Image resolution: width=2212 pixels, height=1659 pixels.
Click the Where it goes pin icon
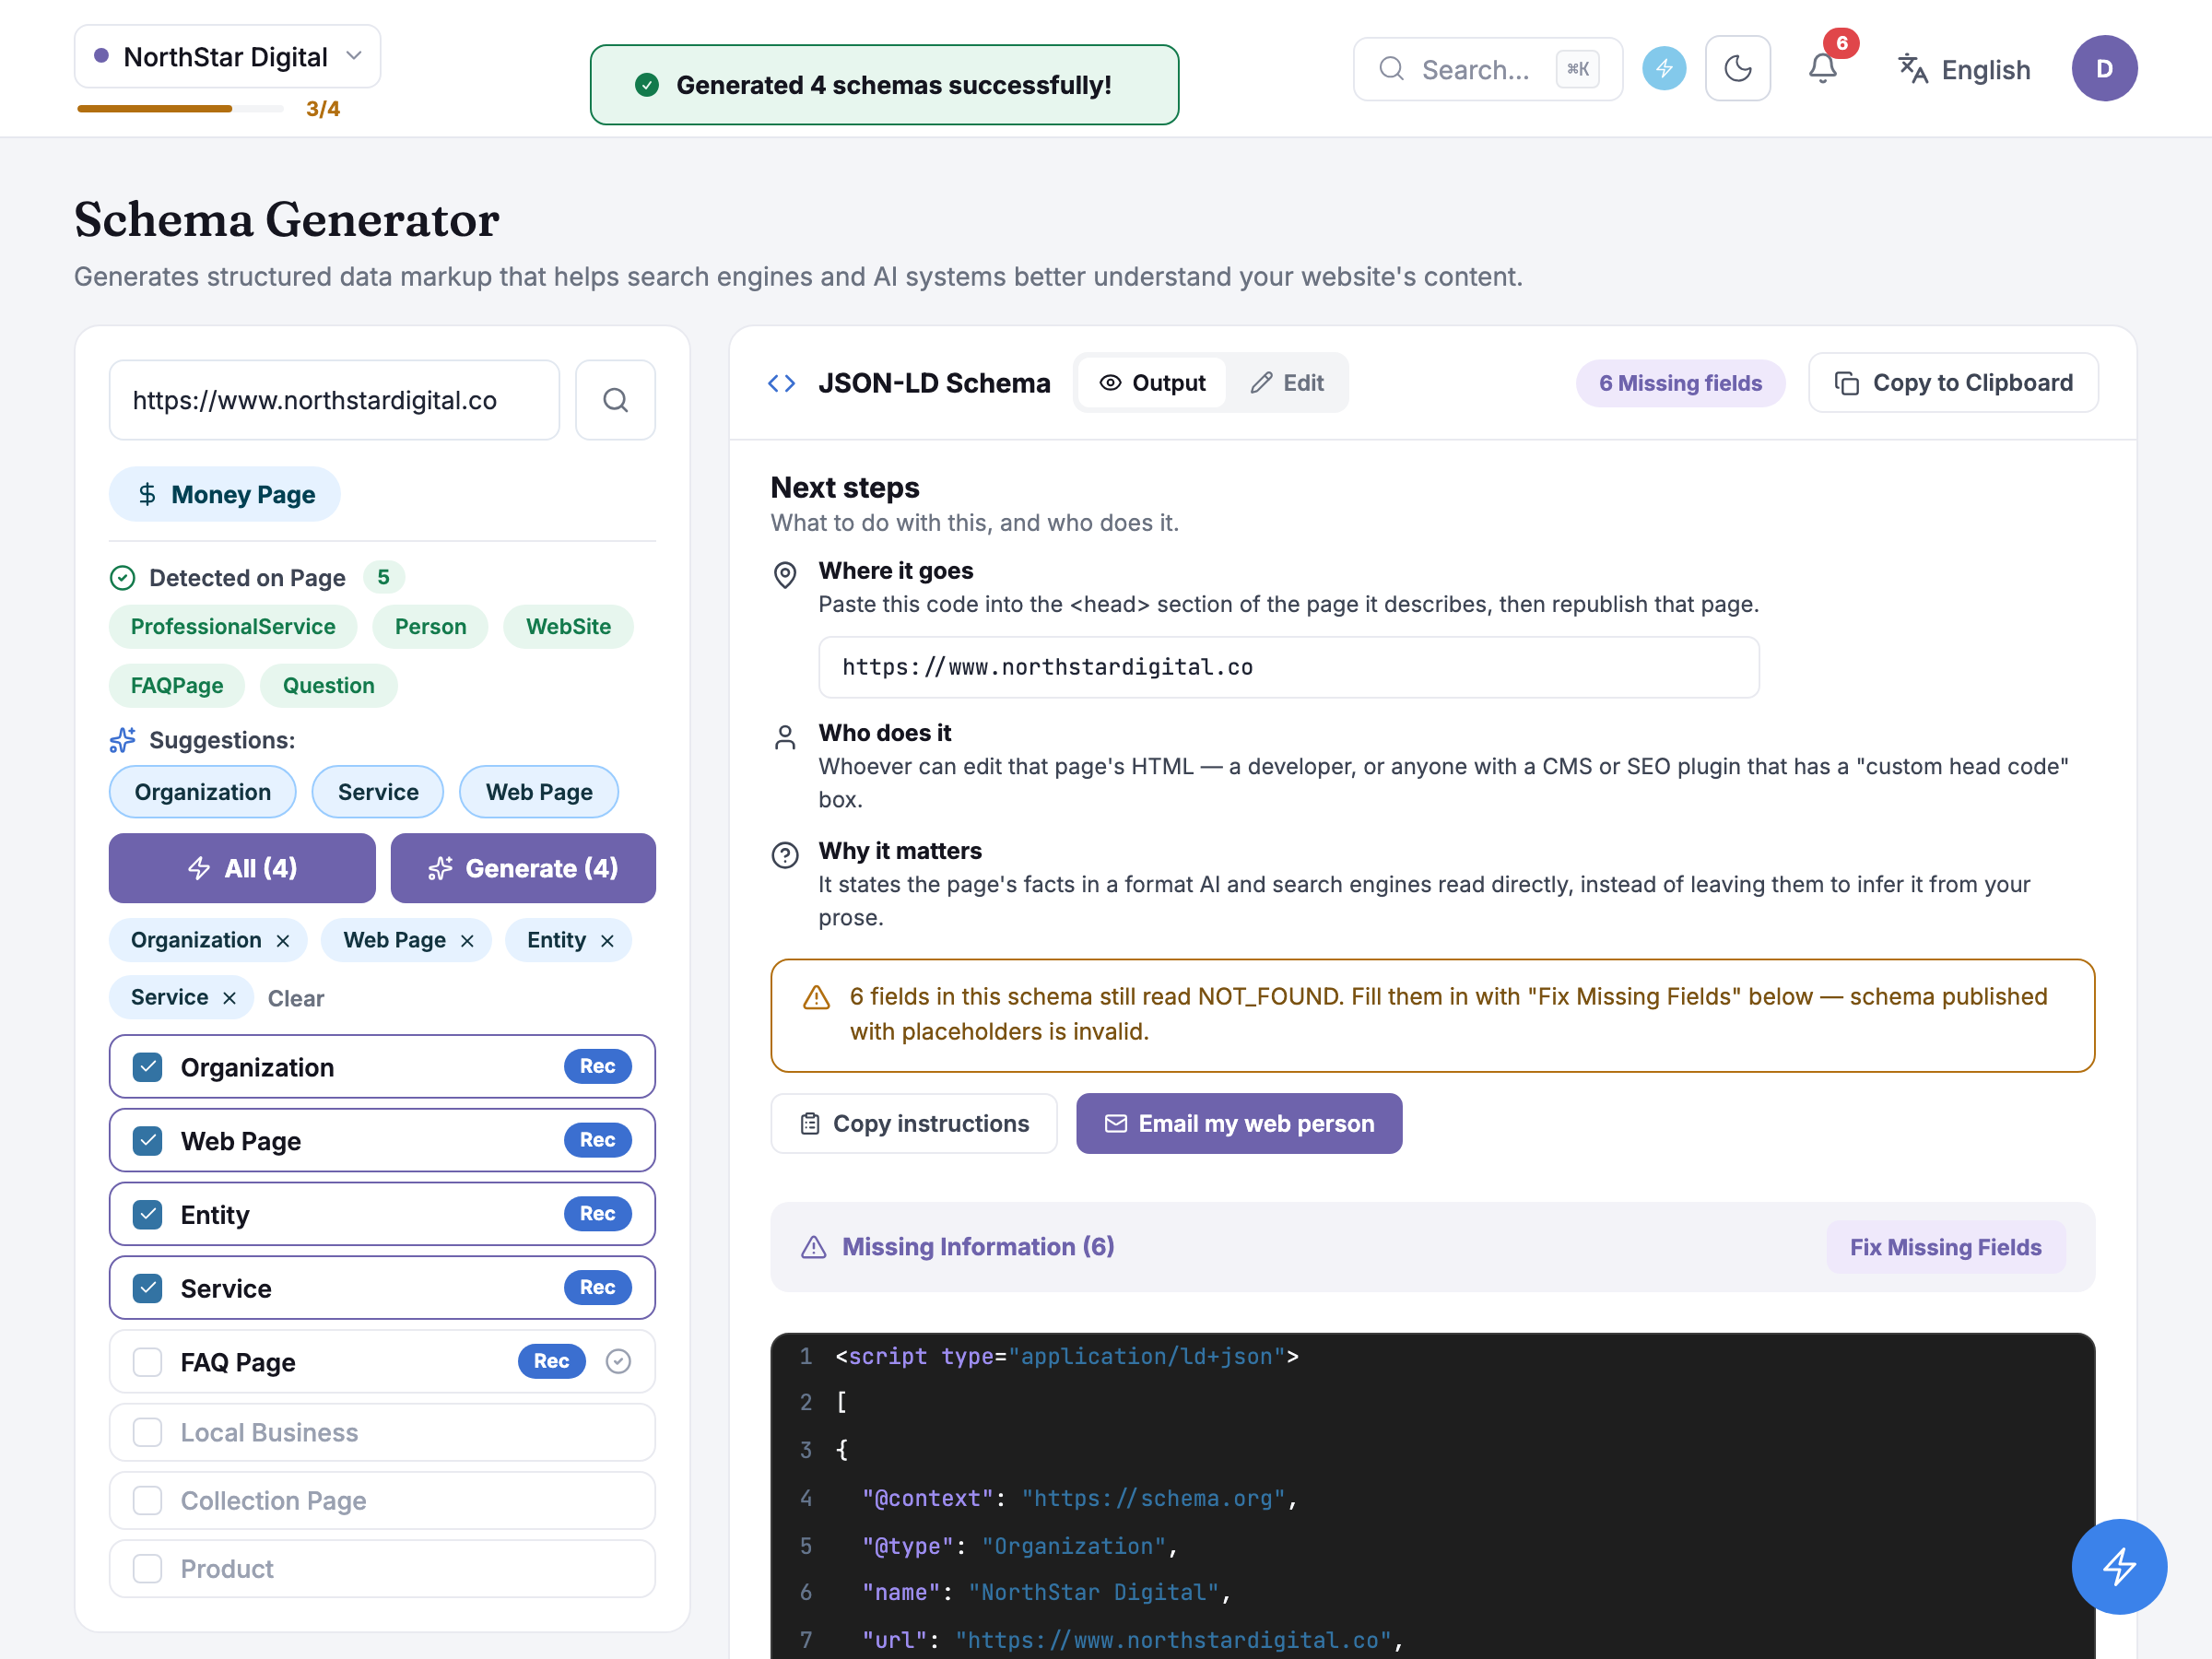pyautogui.click(x=785, y=575)
